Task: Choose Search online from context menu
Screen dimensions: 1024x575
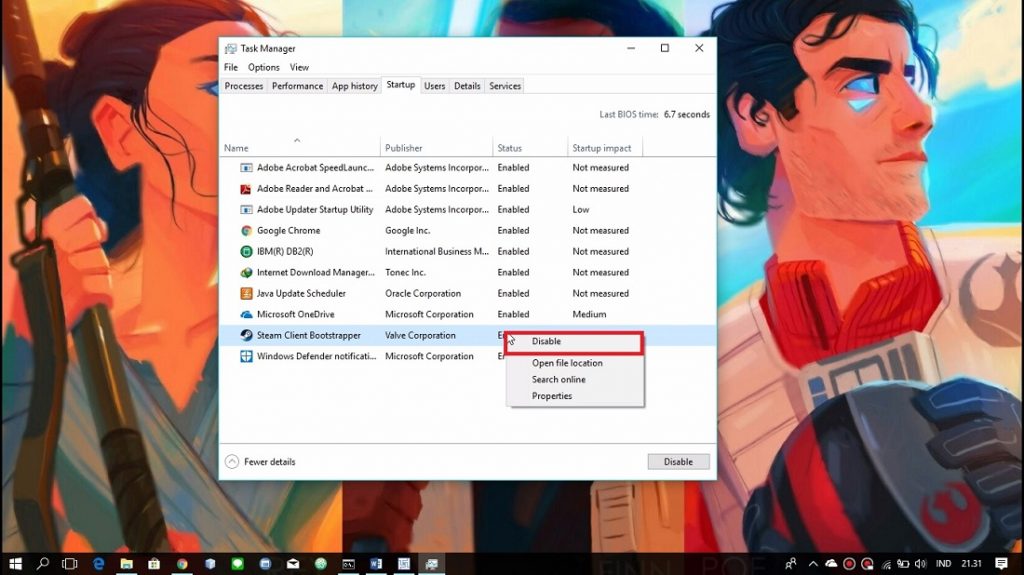Action: [x=559, y=380]
